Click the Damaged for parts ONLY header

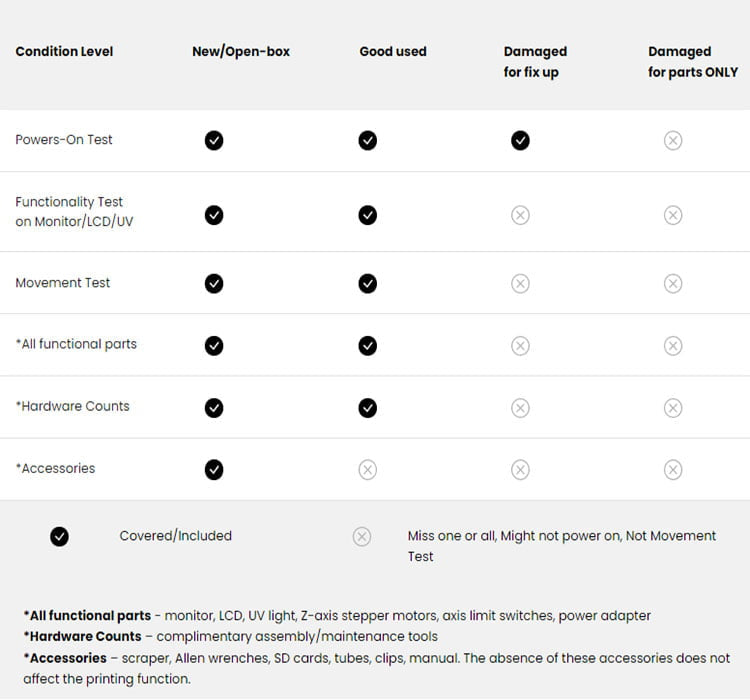(693, 62)
